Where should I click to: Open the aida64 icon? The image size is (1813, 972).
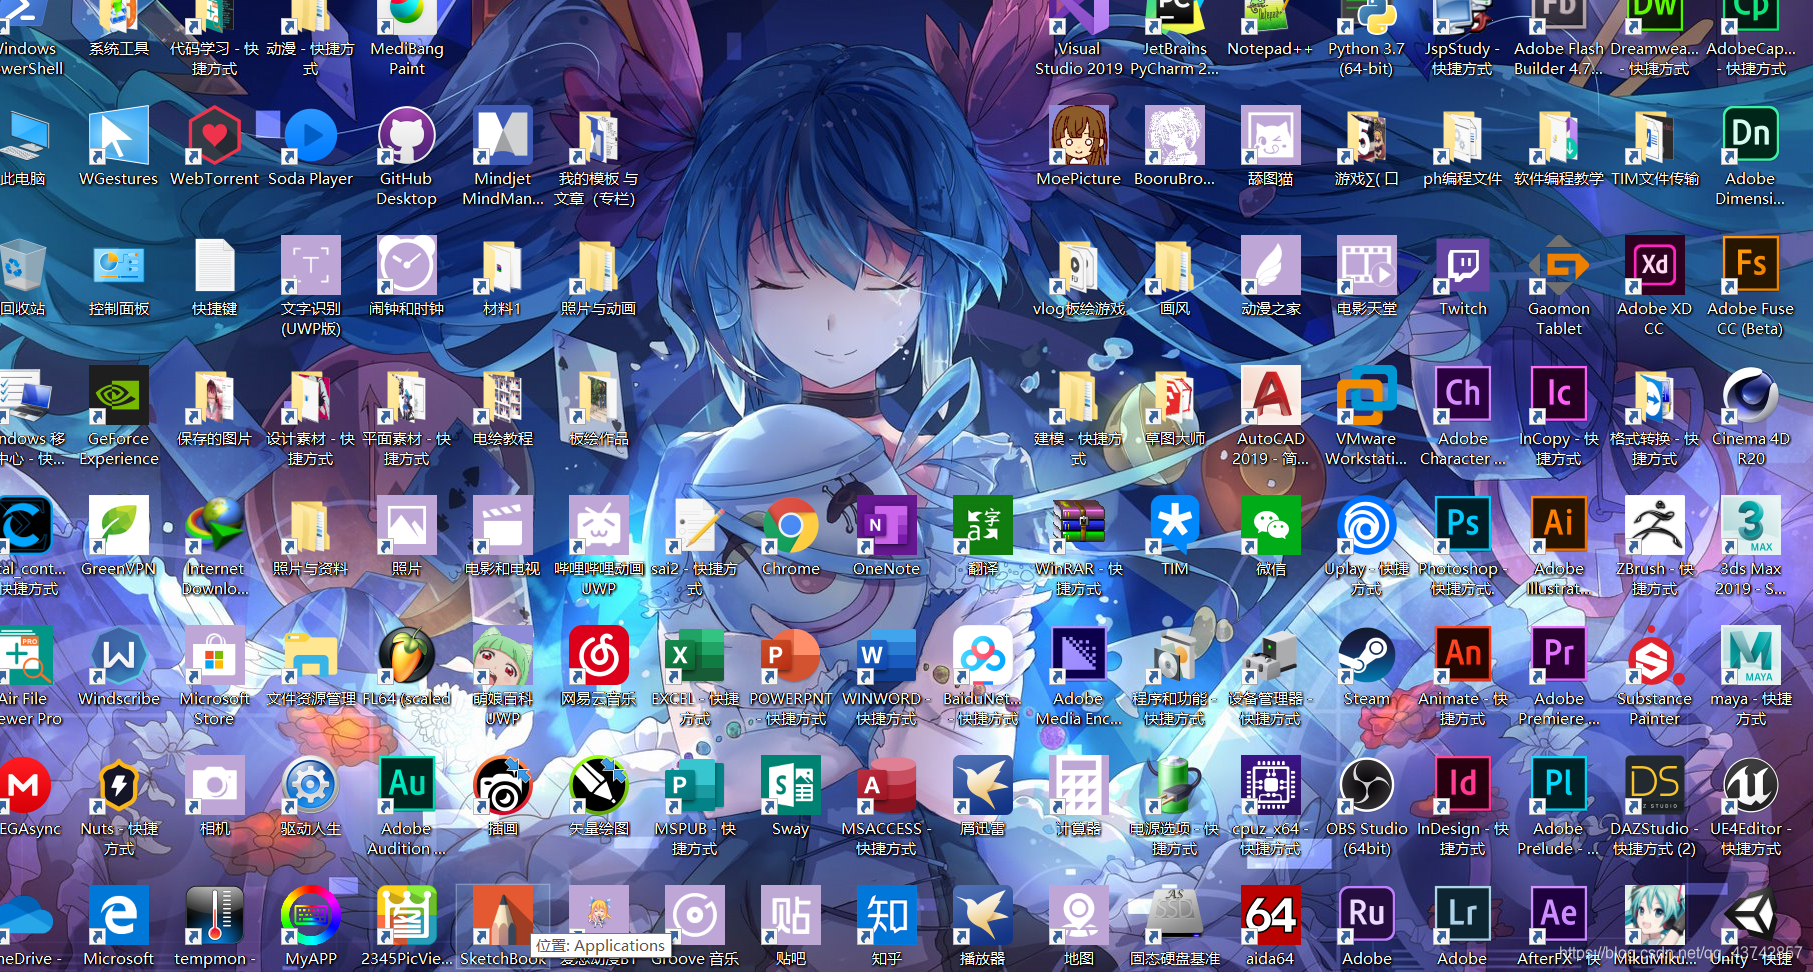[1270, 916]
